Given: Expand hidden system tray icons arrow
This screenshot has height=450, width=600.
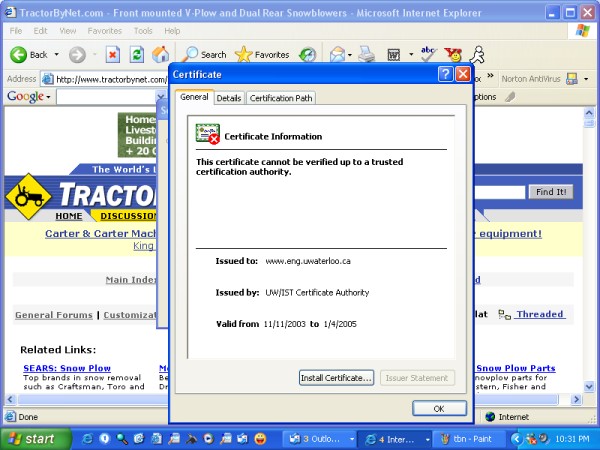Looking at the screenshot, I should (x=517, y=439).
